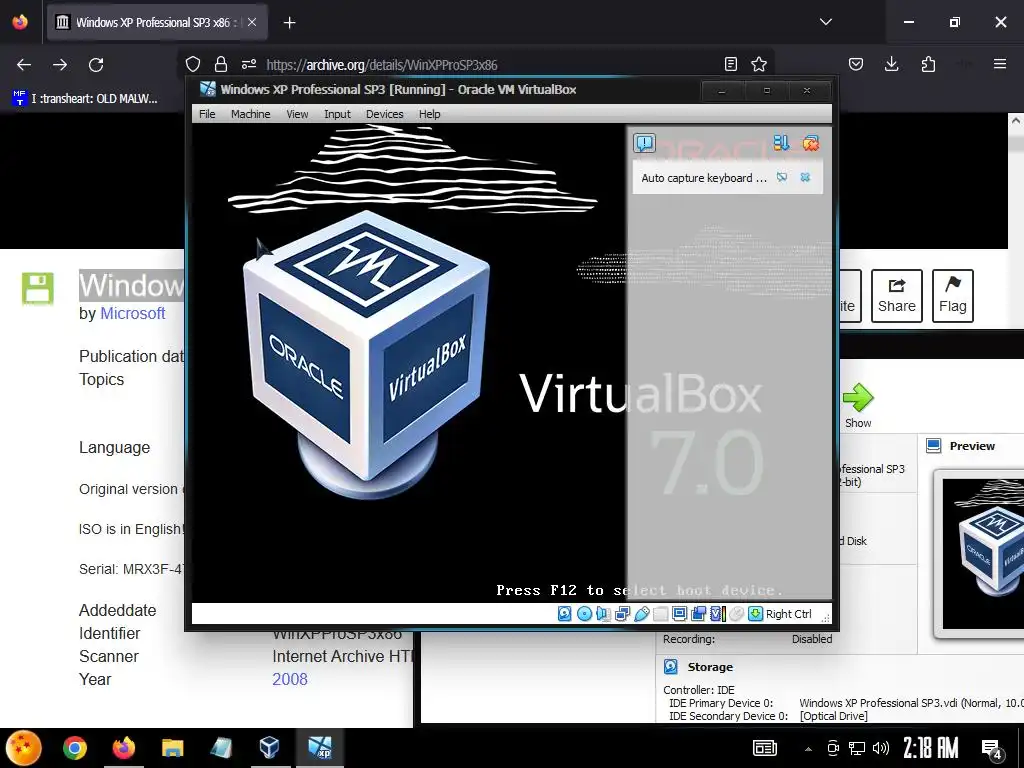Click the archive.org URL in the address bar
1024x768 pixels.
tap(382, 65)
